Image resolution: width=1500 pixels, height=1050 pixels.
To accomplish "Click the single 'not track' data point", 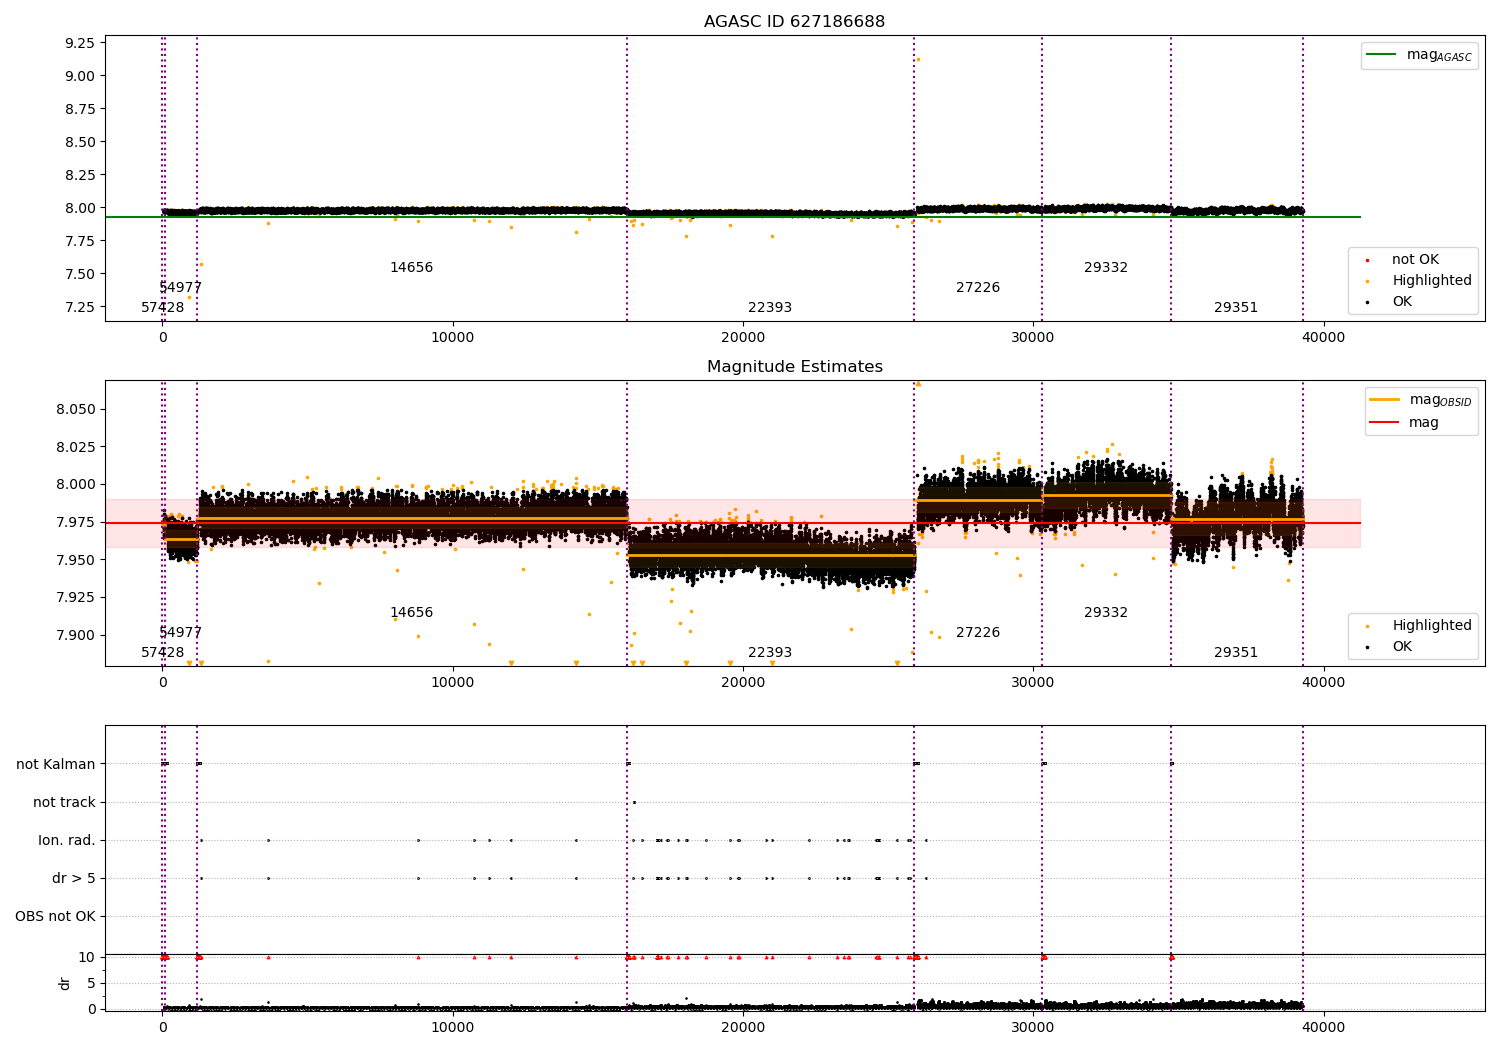I will point(634,802).
